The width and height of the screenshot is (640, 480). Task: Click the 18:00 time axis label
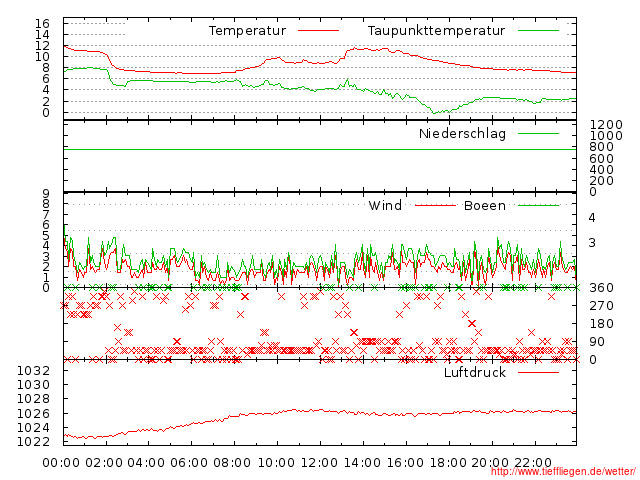(447, 462)
